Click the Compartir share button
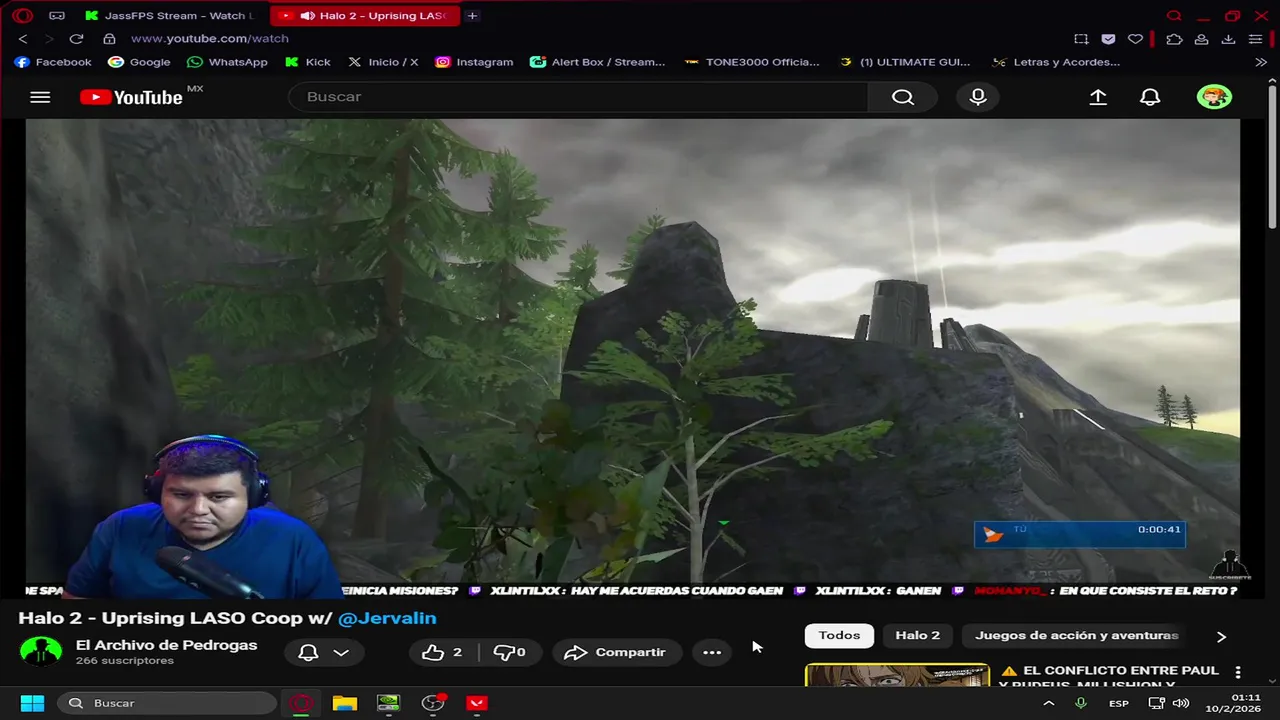The width and height of the screenshot is (1280, 720). coord(616,652)
